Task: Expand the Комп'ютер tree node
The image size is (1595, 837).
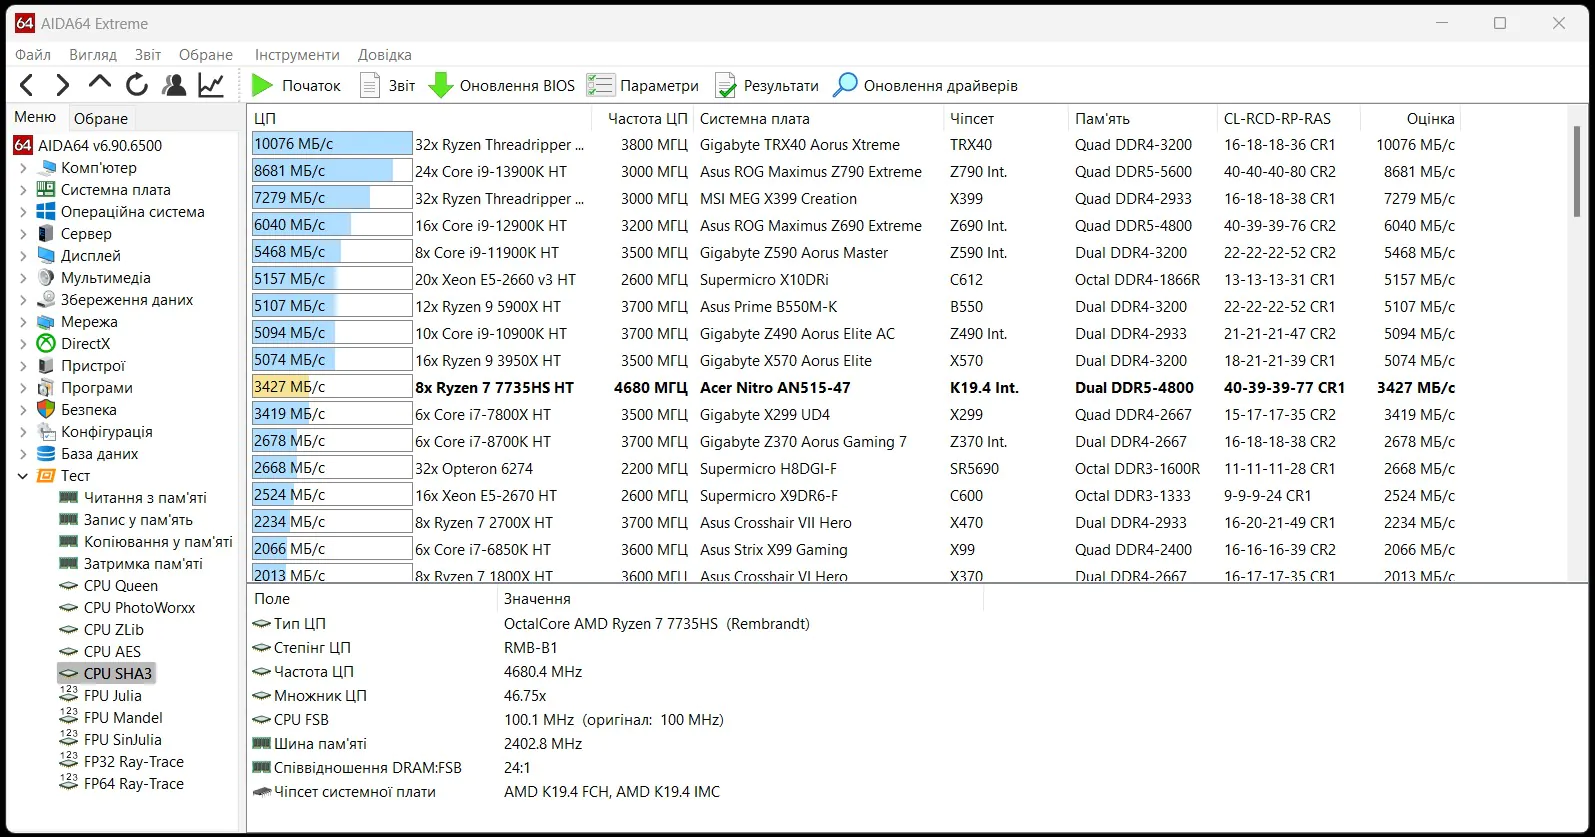Action: tap(23, 168)
